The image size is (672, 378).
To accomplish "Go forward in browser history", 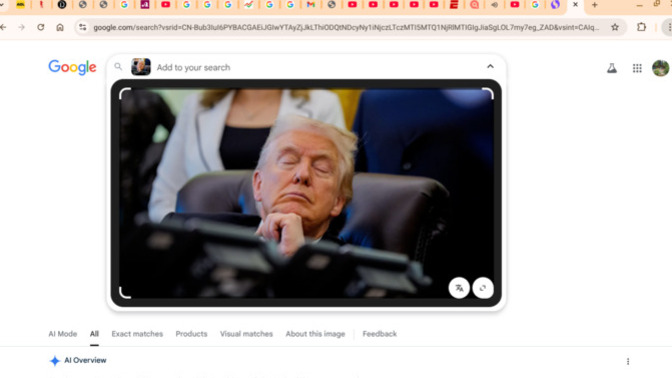I will [x=21, y=27].
